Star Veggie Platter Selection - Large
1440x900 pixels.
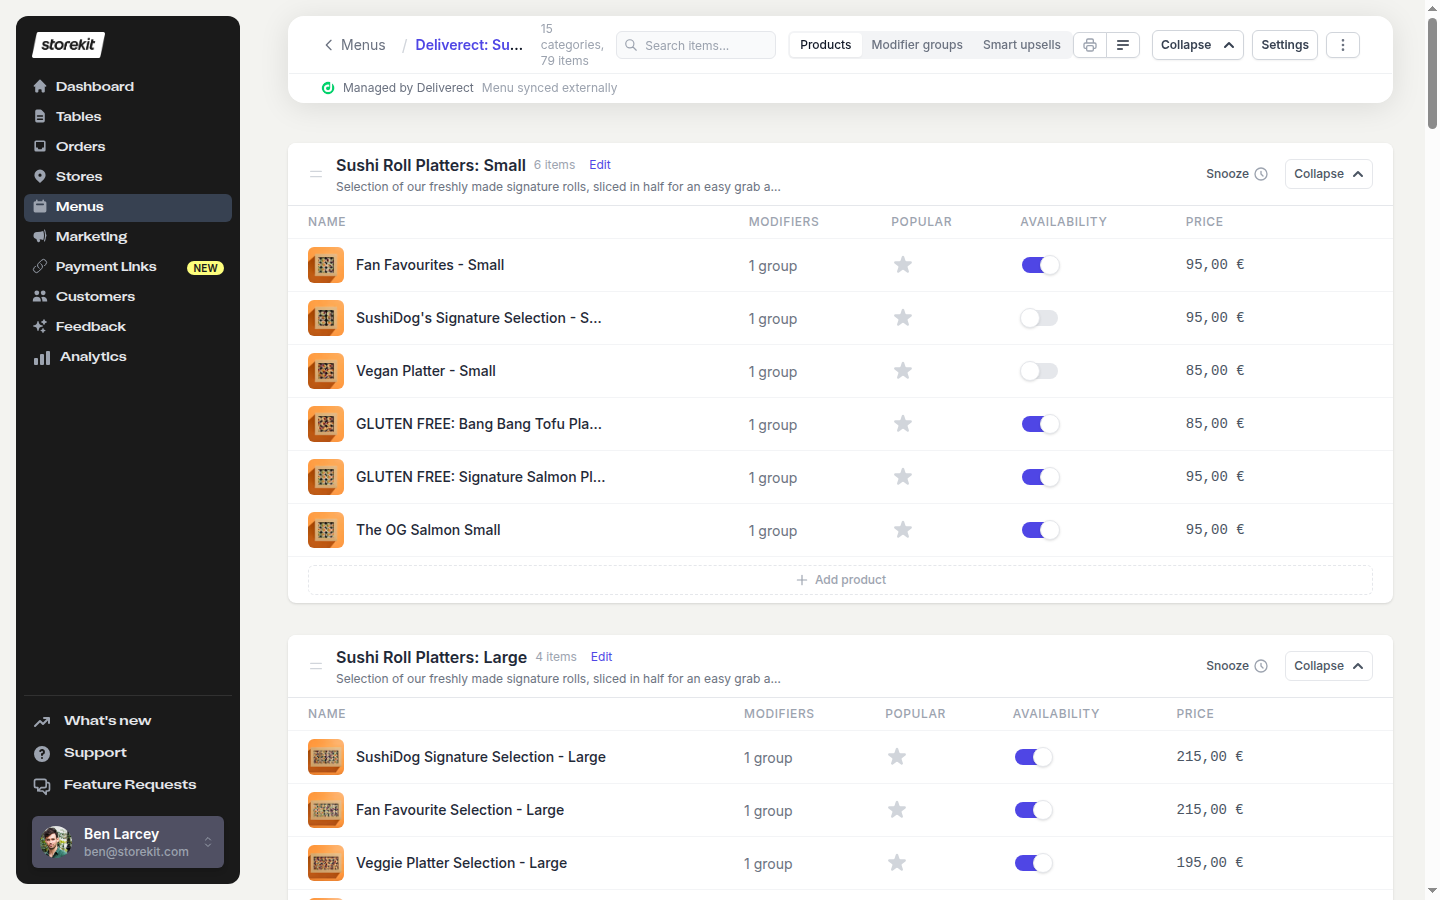(897, 863)
